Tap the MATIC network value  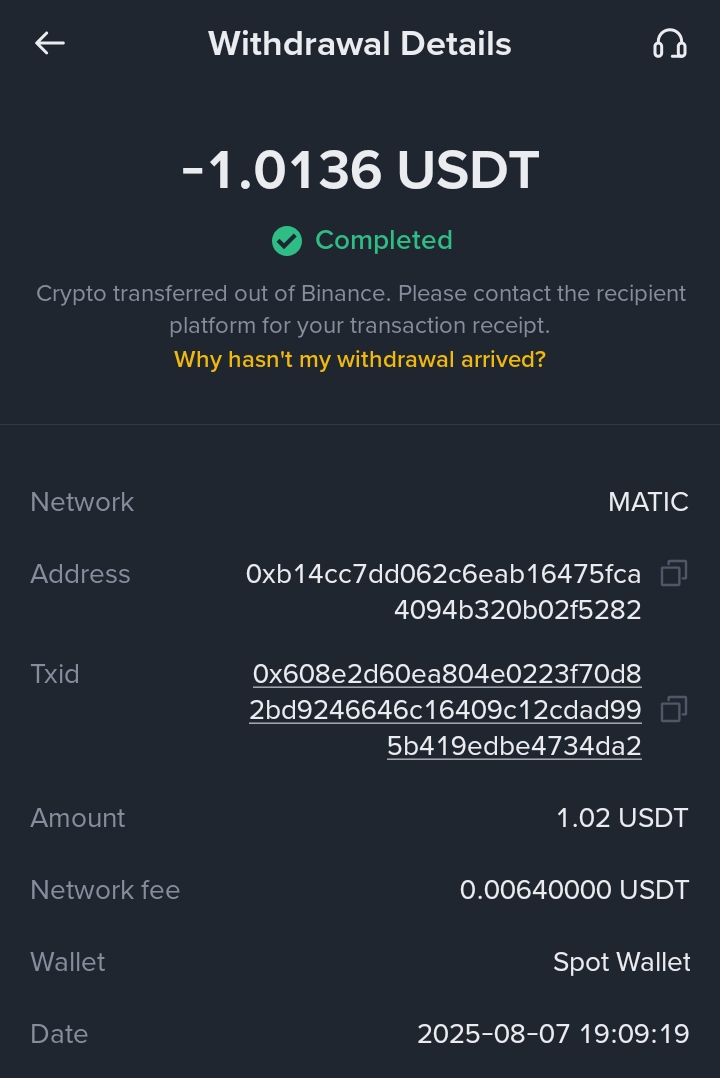[x=648, y=502]
